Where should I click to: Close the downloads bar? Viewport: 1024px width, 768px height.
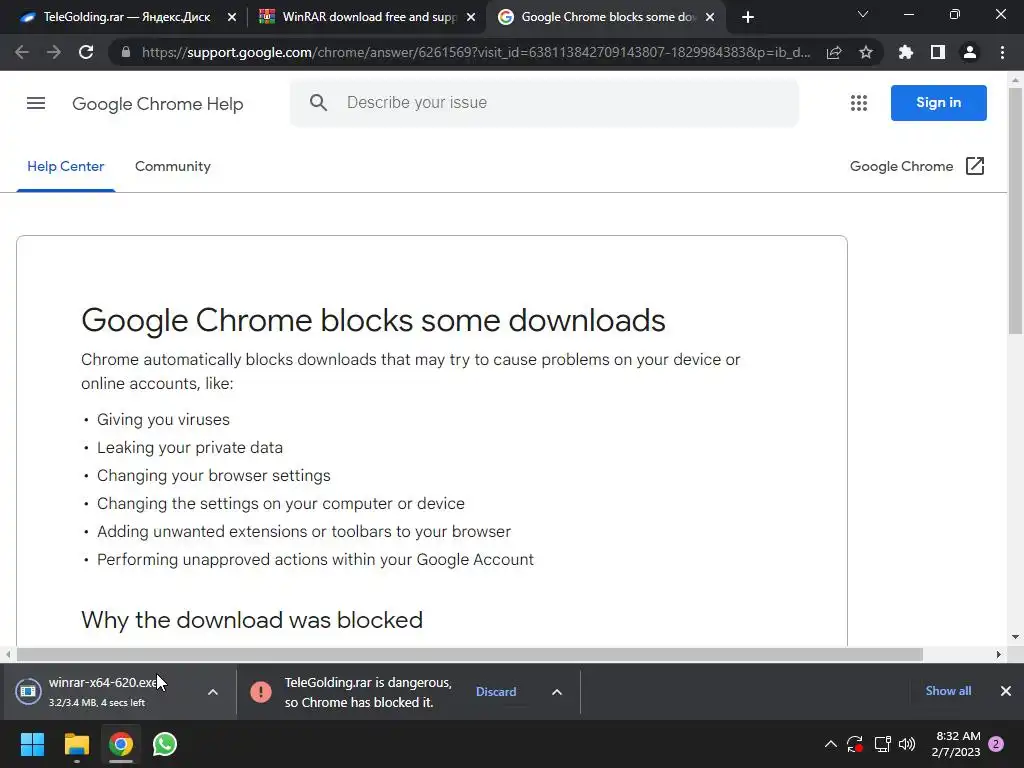tap(1006, 691)
